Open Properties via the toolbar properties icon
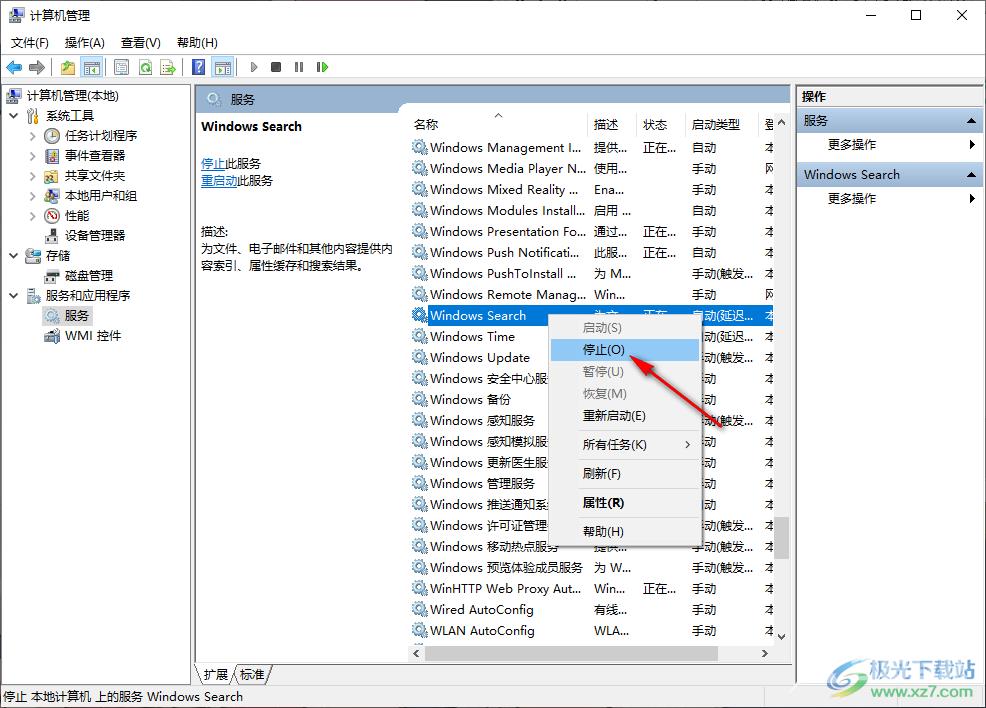Screen dimensions: 986x708 click(x=121, y=67)
